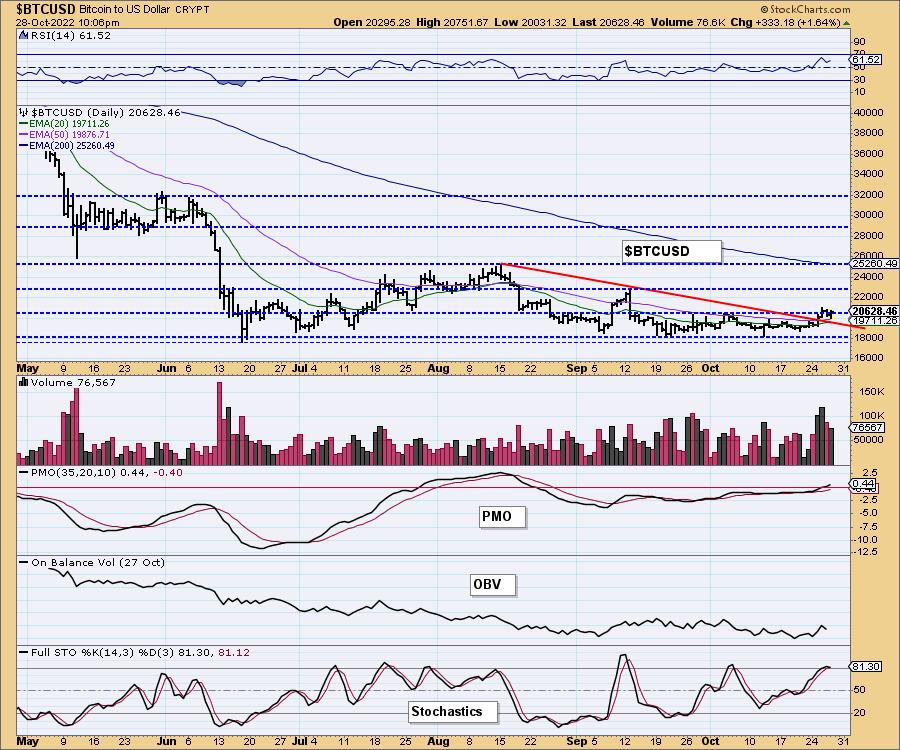The height and width of the screenshot is (750, 900).
Task: Click the 76567 volume value tag
Action: (x=867, y=428)
